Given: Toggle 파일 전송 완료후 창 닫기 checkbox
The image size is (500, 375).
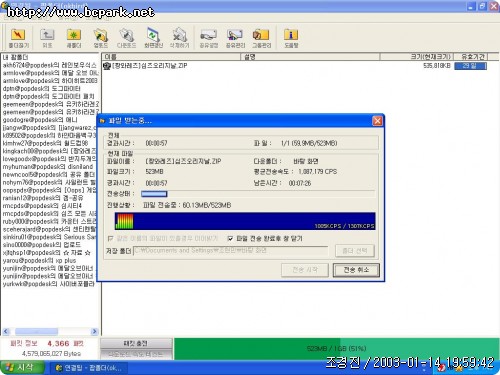Looking at the screenshot, I should pyautogui.click(x=230, y=238).
